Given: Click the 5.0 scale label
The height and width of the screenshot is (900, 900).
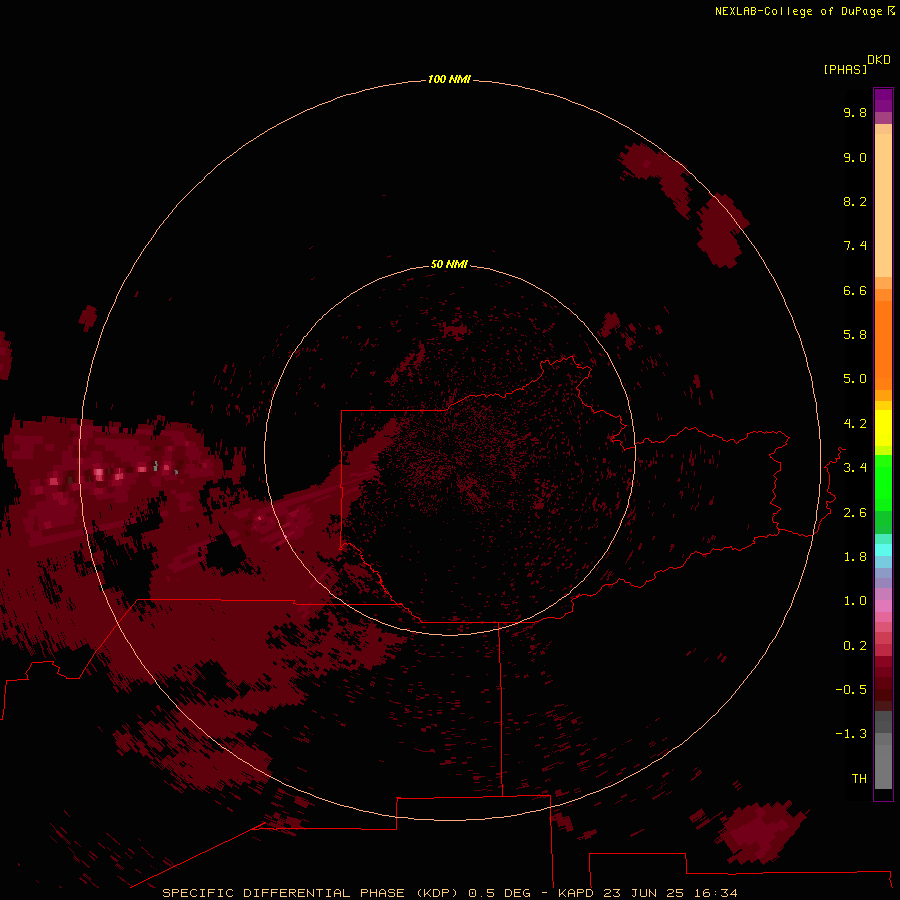Looking at the screenshot, I should click(x=855, y=379).
